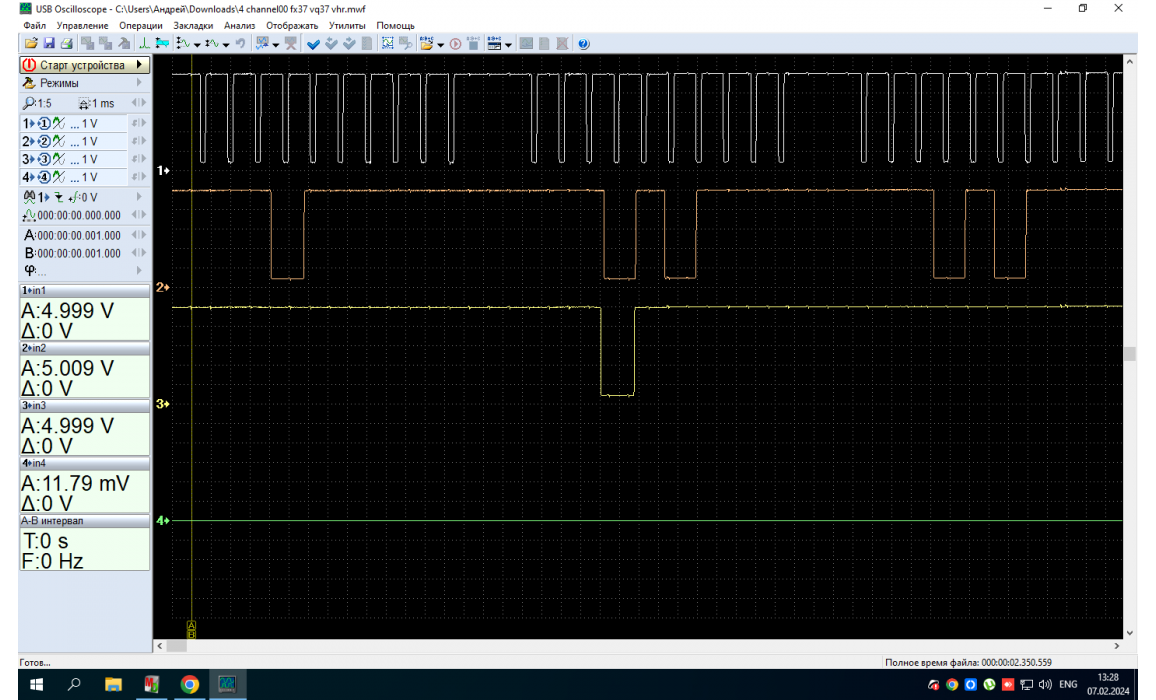Toggle channel 4 enable icon in sidebar
Image resolution: width=1156 pixels, height=700 pixels.
[44, 177]
